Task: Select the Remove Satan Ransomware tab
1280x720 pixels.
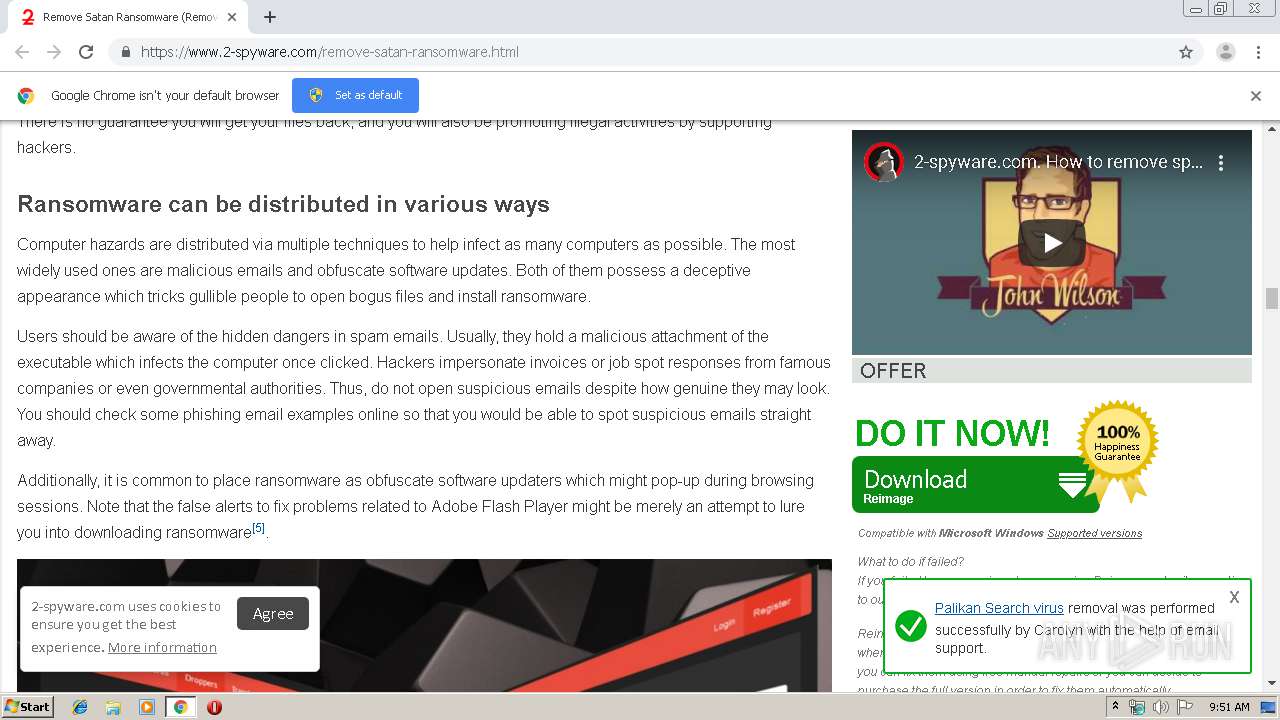Action: pyautogui.click(x=128, y=17)
